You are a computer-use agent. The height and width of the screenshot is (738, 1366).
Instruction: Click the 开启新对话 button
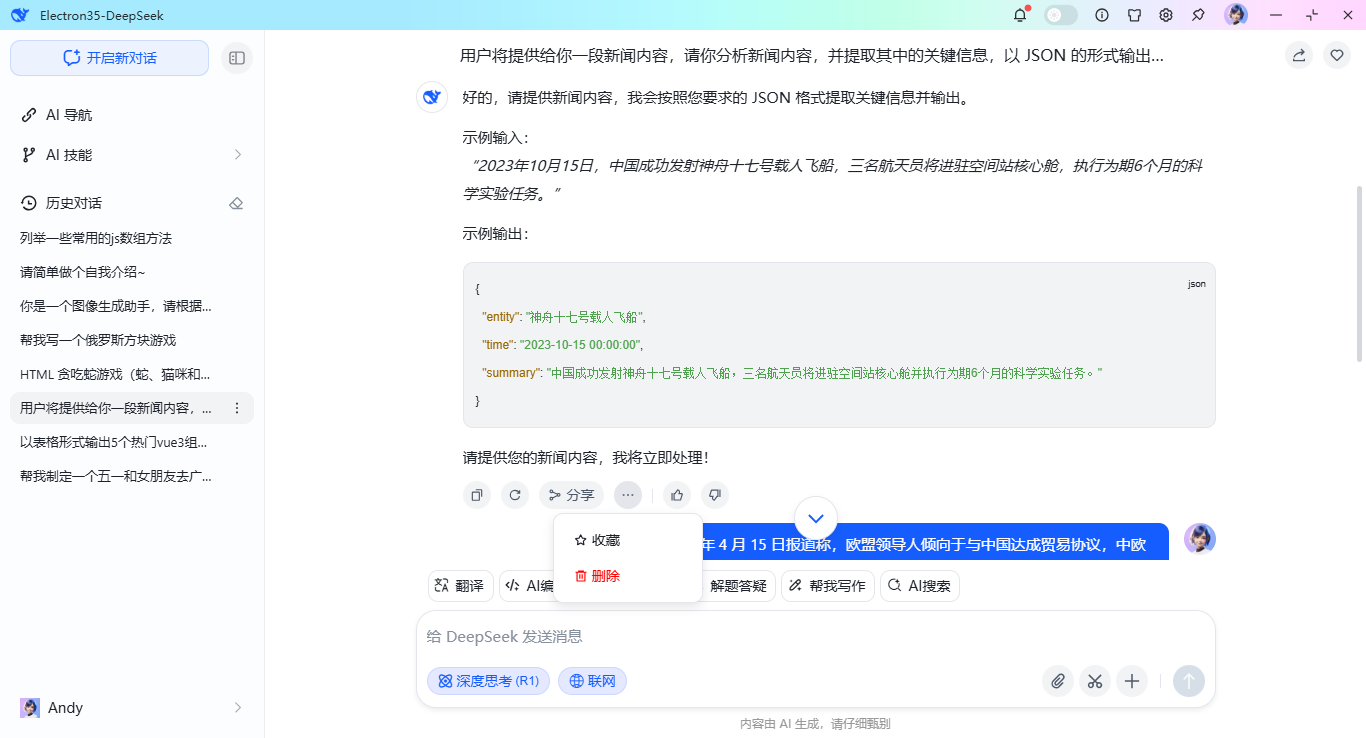tap(110, 58)
